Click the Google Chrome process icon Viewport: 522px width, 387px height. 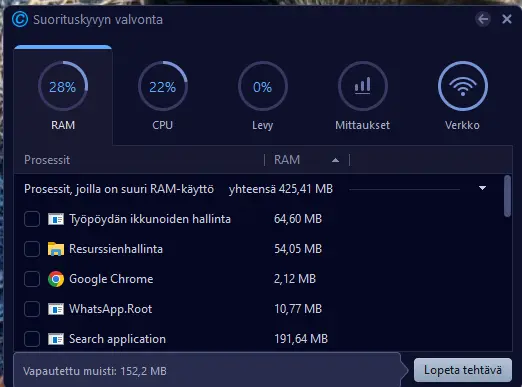click(x=56, y=279)
